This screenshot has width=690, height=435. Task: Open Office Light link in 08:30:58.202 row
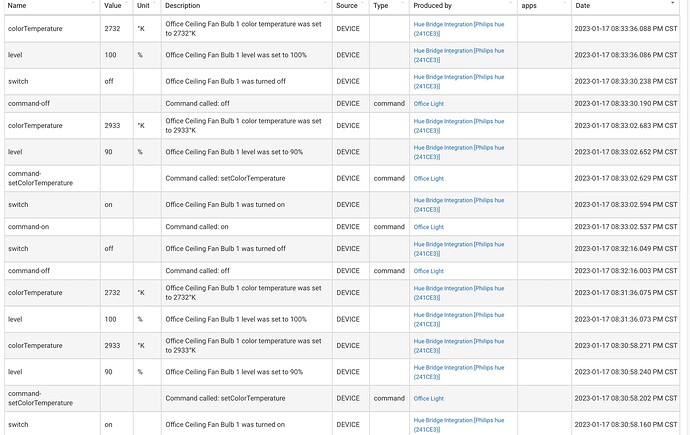pyautogui.click(x=428, y=398)
